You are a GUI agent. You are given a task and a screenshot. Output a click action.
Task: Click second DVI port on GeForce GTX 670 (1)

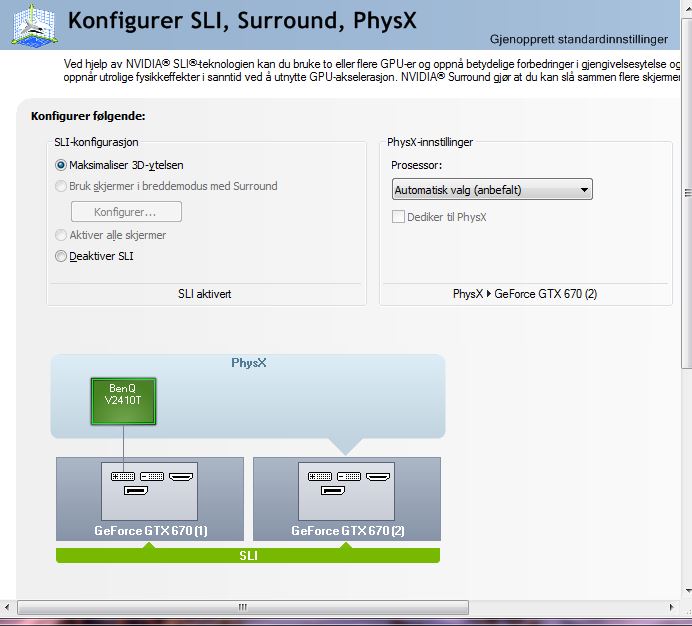coord(152,476)
